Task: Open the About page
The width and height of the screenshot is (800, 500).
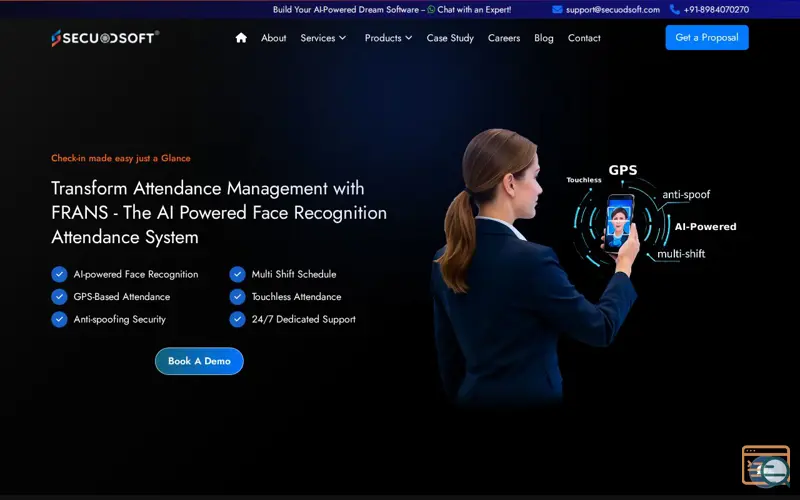Action: point(273,38)
